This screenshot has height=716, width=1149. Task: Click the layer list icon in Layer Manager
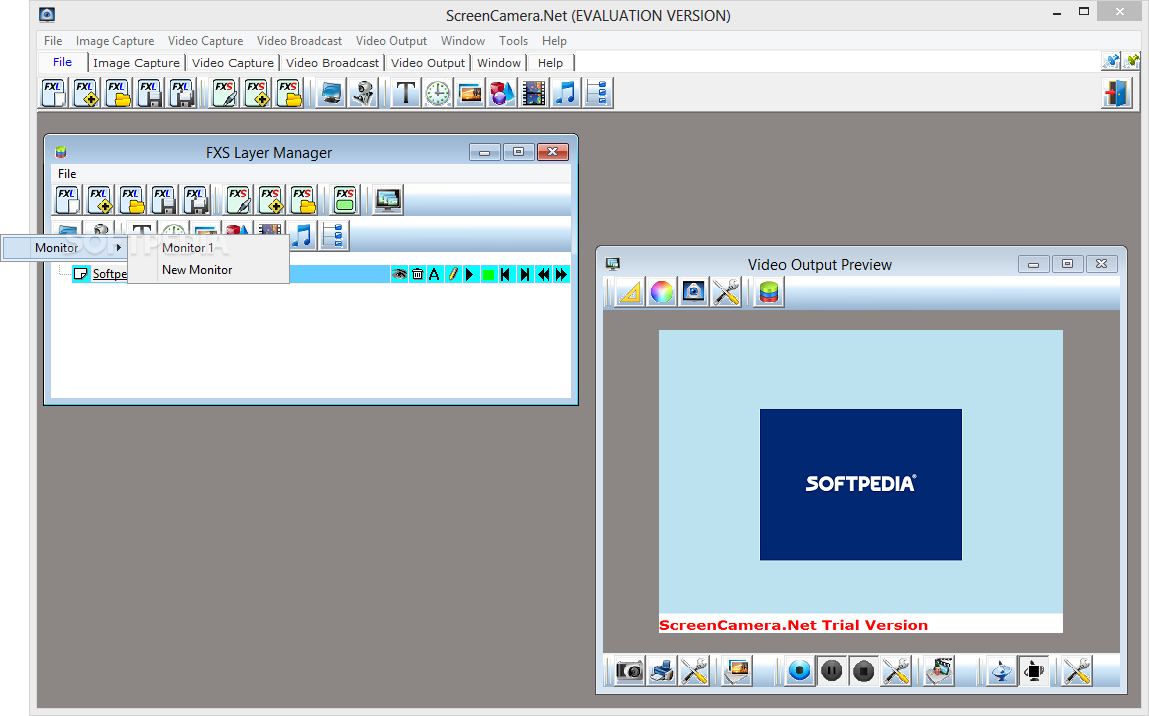point(333,236)
